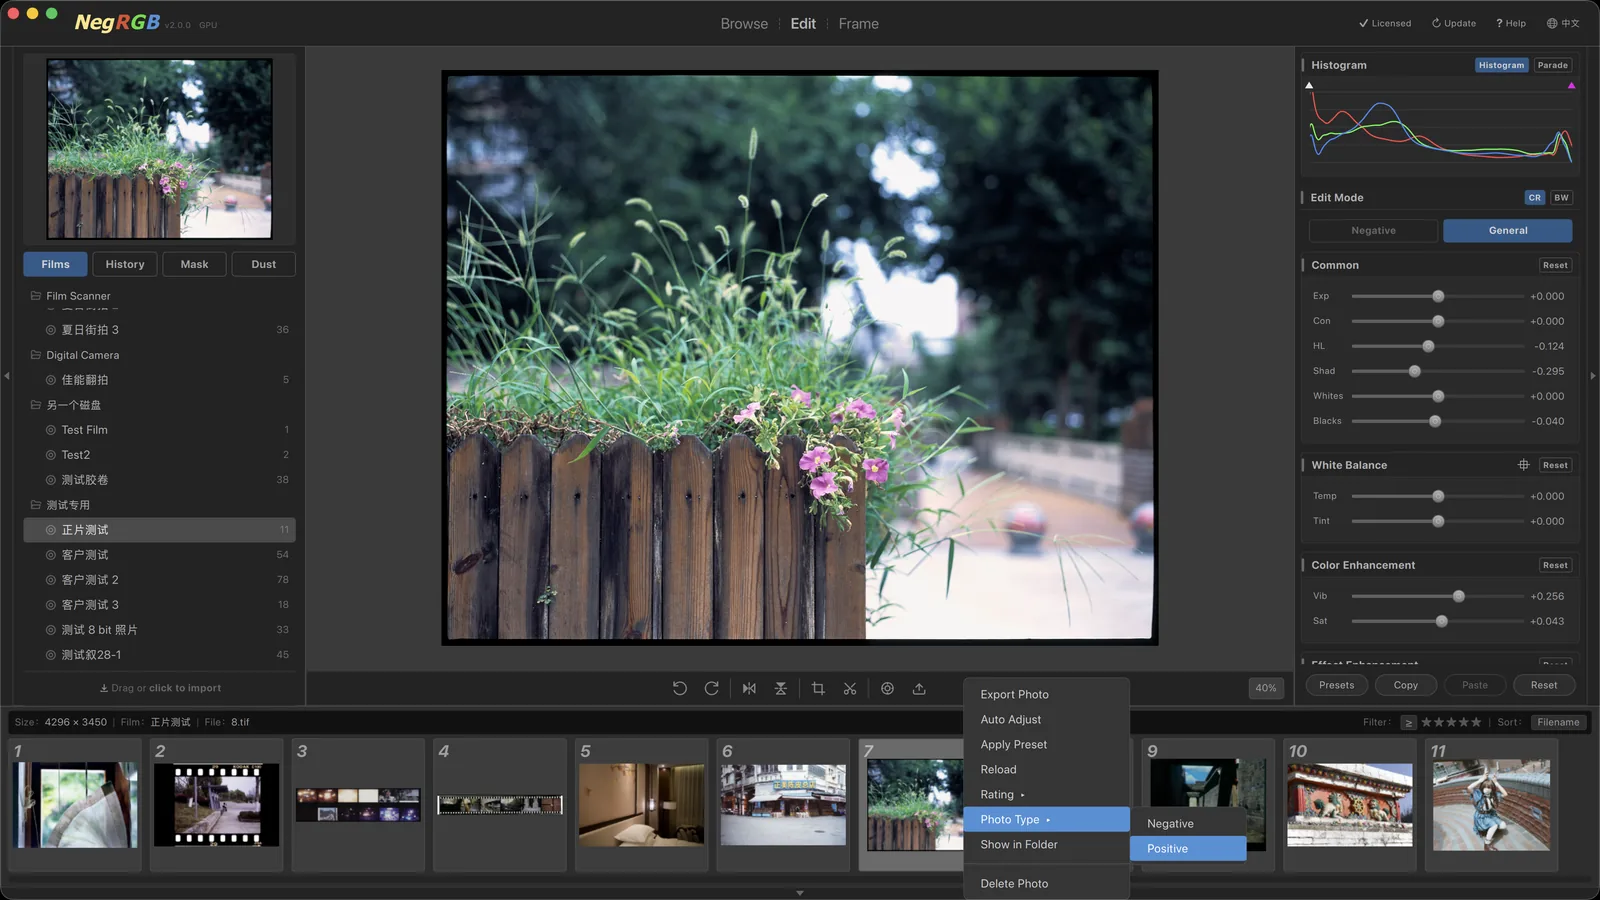The width and height of the screenshot is (1600, 900).
Task: Switch edit mode to BW
Action: pos(1561,198)
